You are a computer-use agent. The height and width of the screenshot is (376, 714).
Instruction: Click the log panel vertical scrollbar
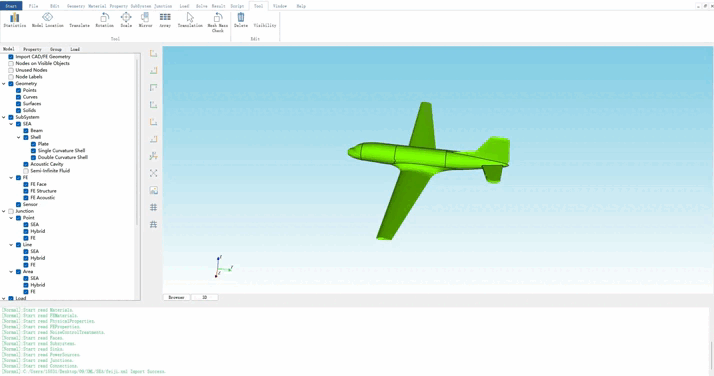coord(711,355)
